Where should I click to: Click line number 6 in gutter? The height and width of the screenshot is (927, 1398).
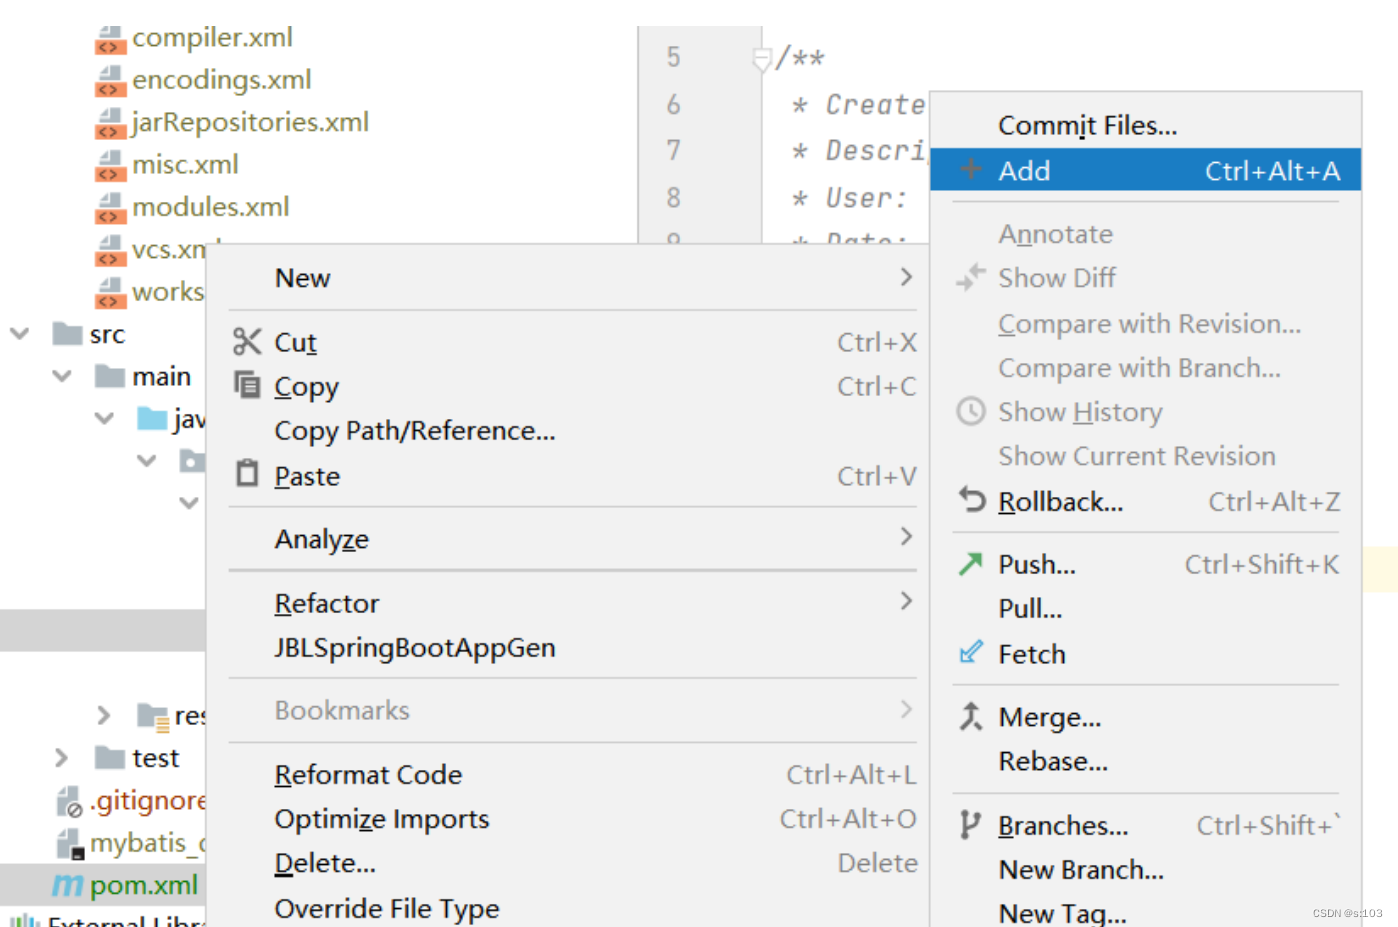click(x=673, y=104)
